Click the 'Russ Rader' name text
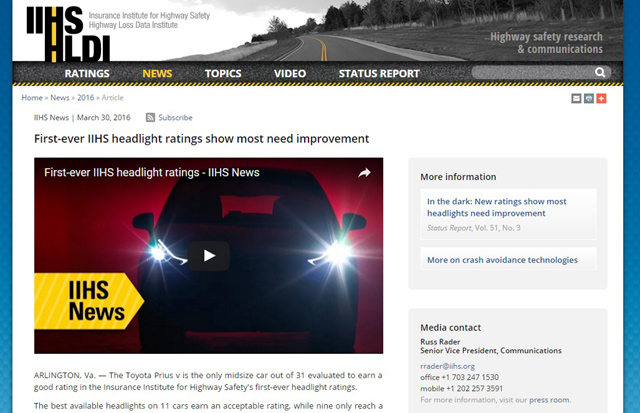Image resolution: width=640 pixels, height=413 pixels. coord(440,342)
